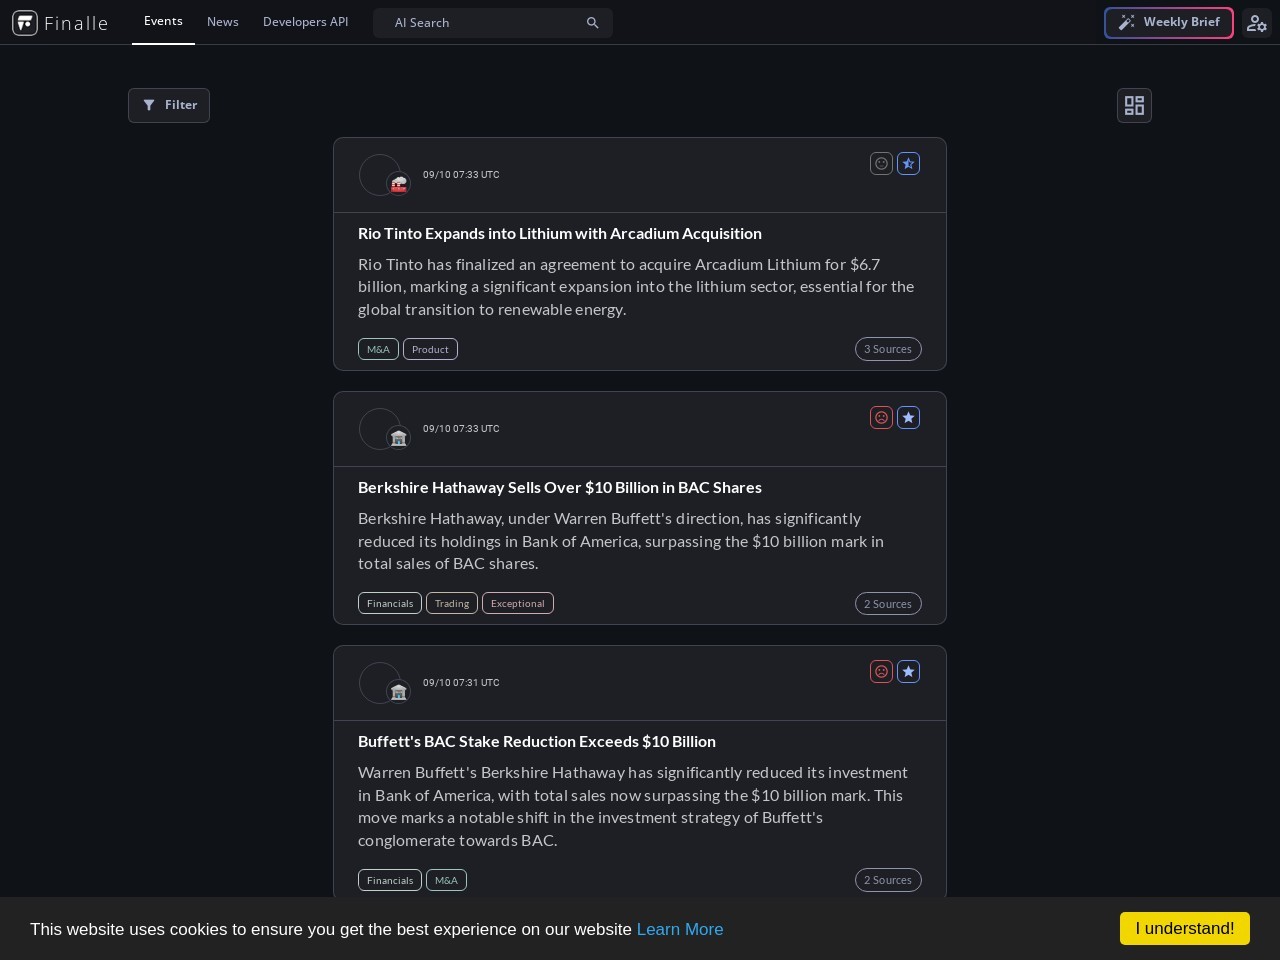The image size is (1280, 960).
Task: Star the Buffett's BAC Stake Reduction card
Action: coord(908,672)
